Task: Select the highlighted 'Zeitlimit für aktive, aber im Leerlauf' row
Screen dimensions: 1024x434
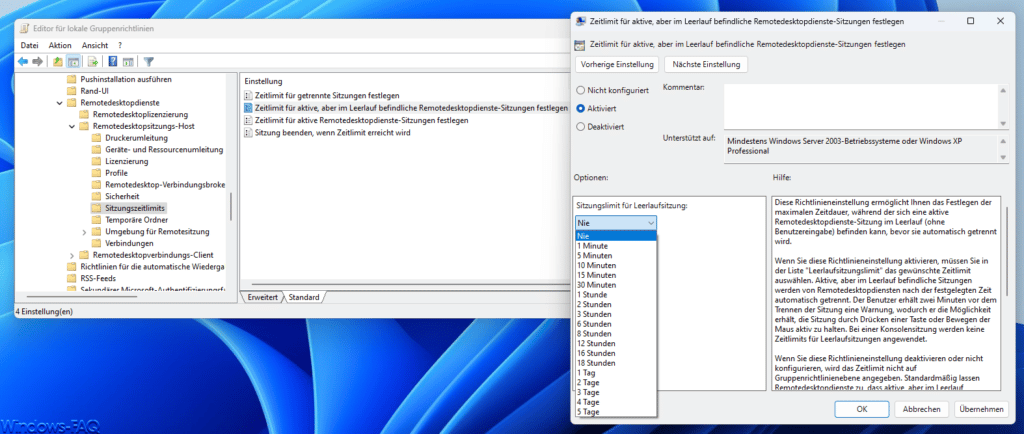Action: pos(405,108)
